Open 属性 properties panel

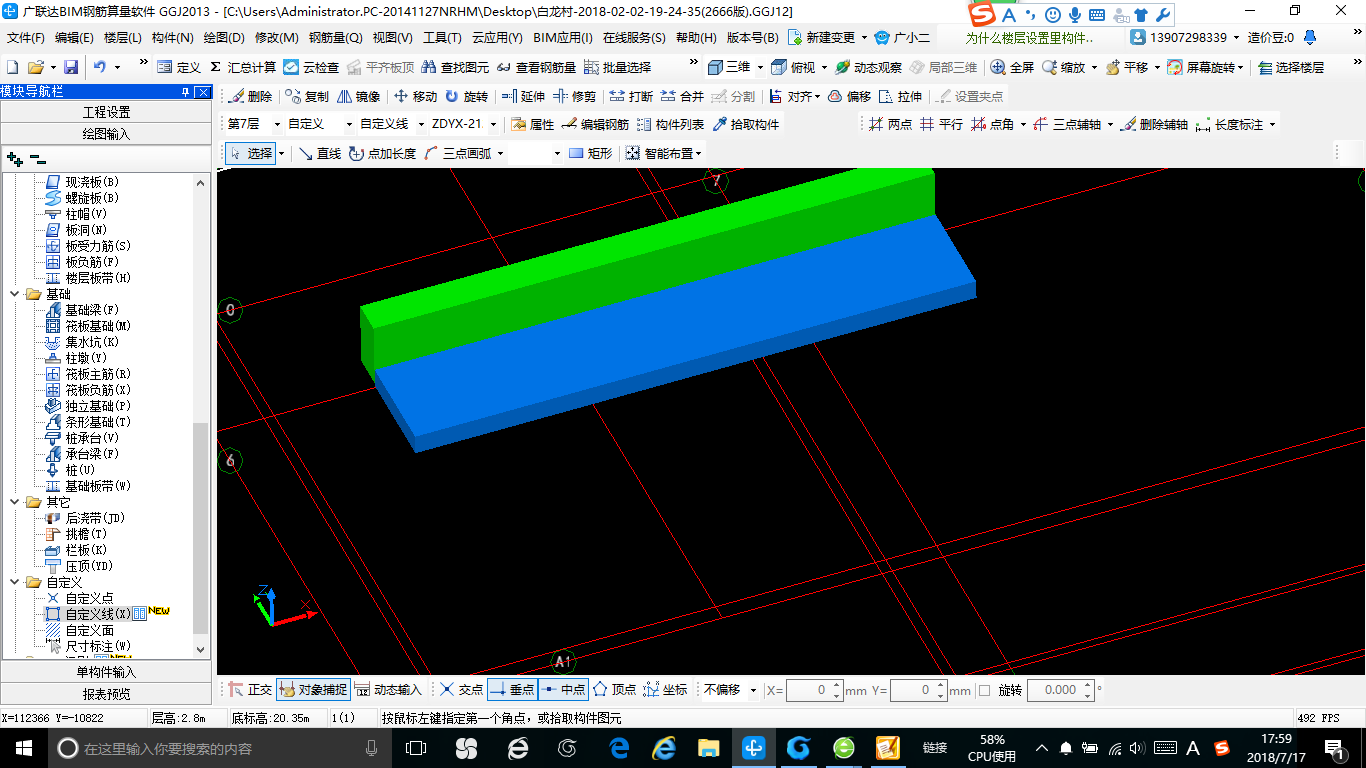pos(532,124)
